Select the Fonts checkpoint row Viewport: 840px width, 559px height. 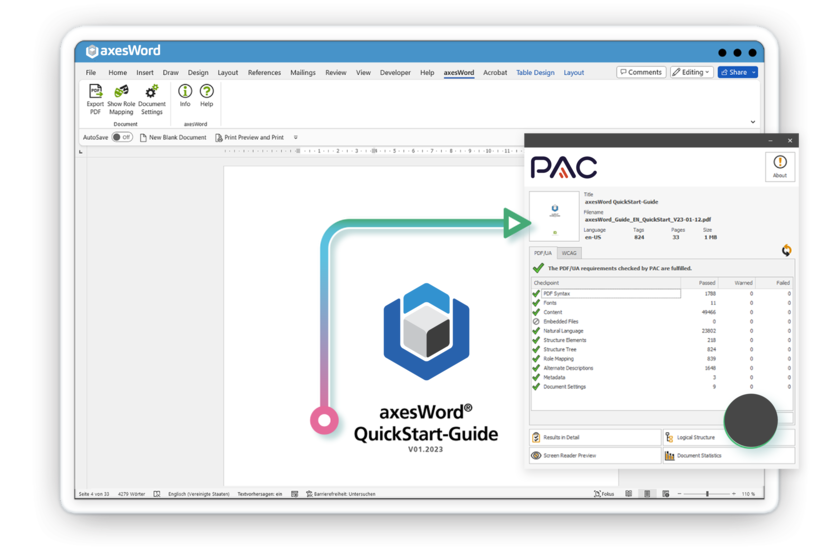tap(662, 303)
